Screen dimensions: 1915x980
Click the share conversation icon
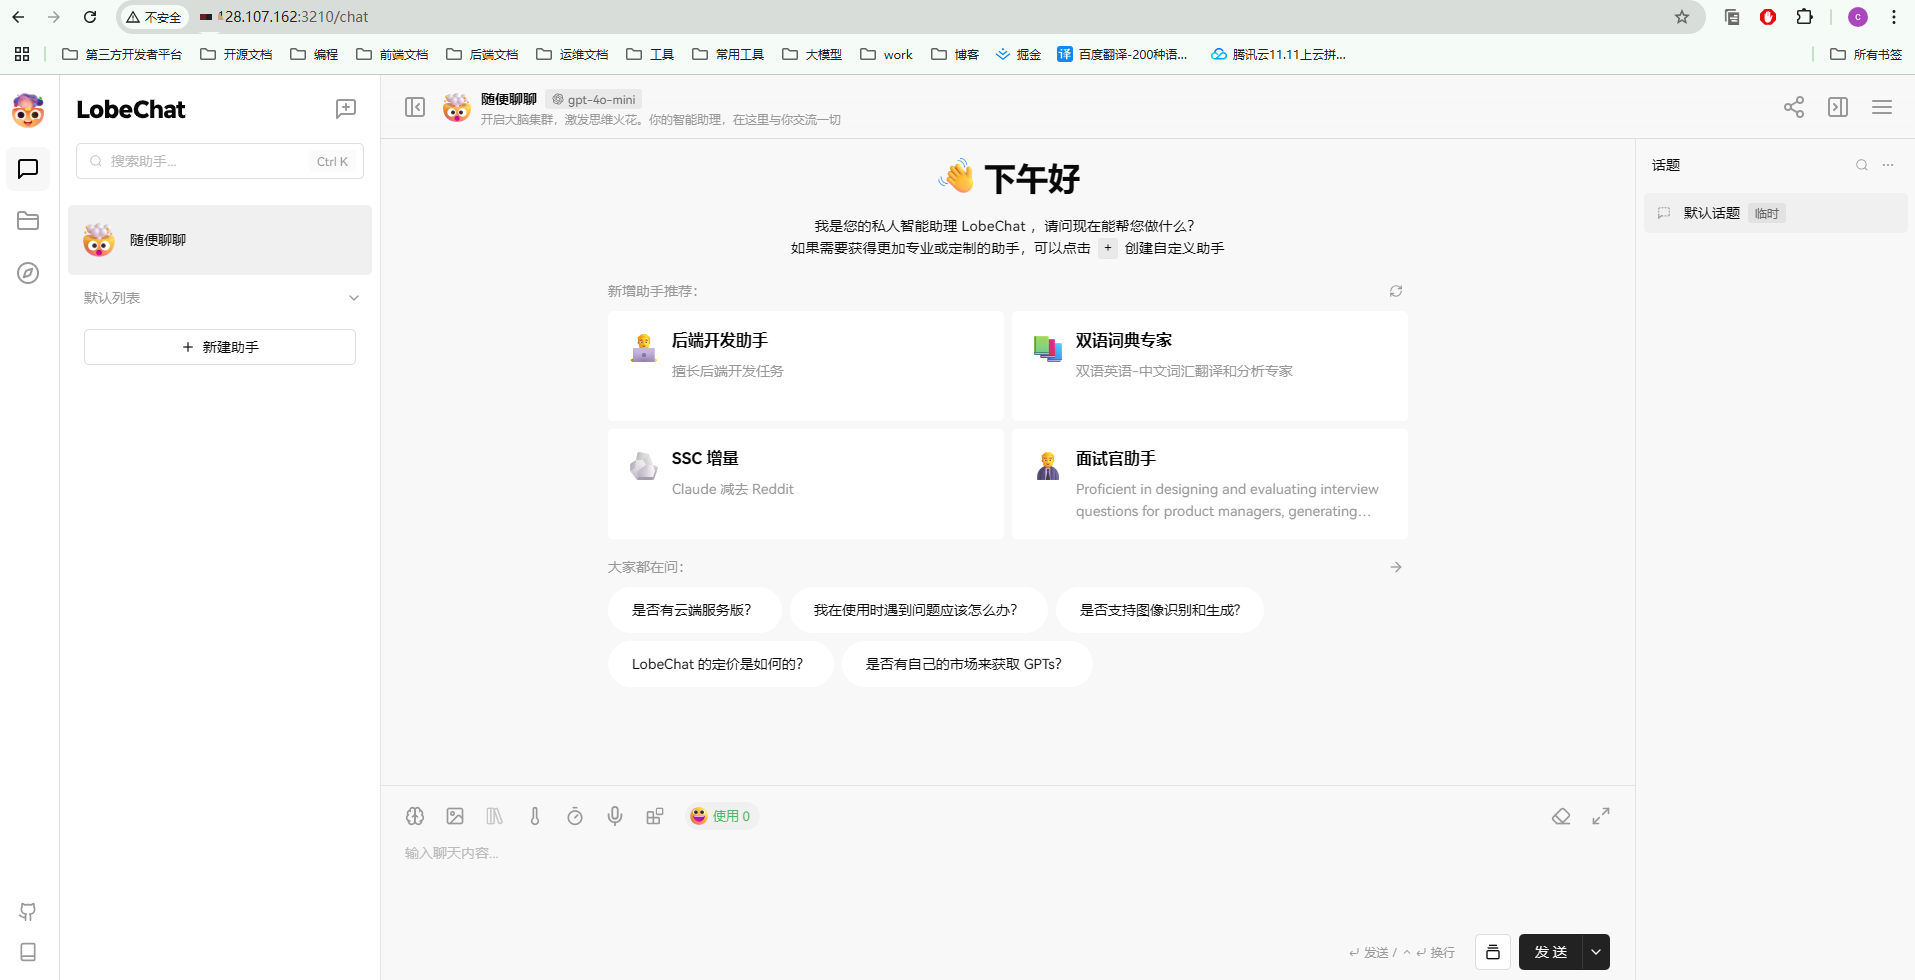point(1794,107)
